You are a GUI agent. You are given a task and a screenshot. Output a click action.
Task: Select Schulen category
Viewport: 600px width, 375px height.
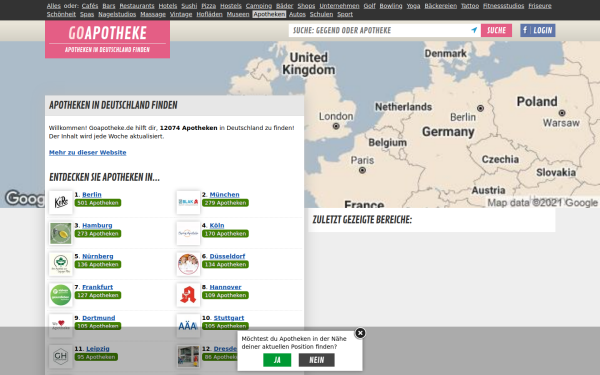click(321, 14)
